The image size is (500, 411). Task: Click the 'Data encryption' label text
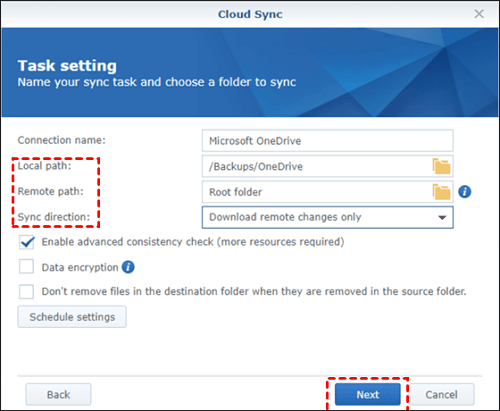[80, 267]
